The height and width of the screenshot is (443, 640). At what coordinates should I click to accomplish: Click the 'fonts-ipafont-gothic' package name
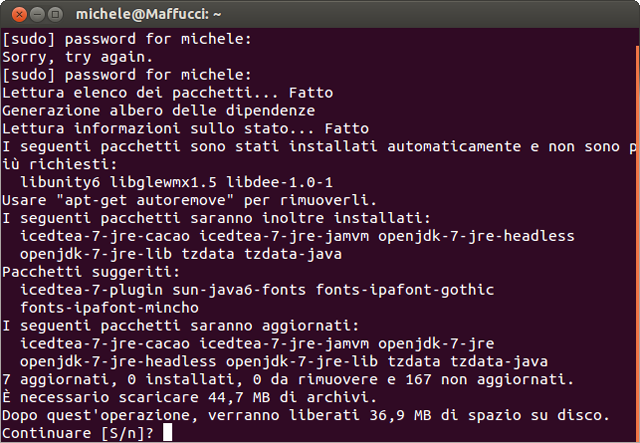(x=402, y=290)
